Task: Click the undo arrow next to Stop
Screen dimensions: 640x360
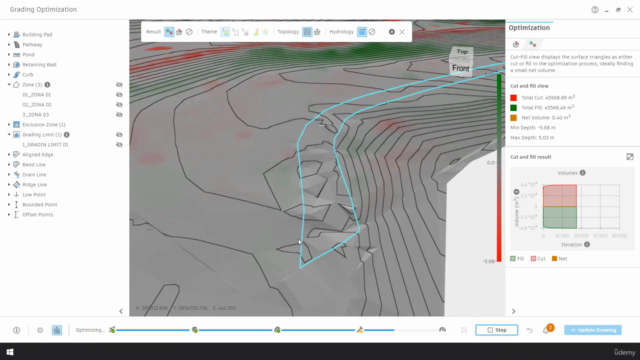Action: tap(529, 330)
